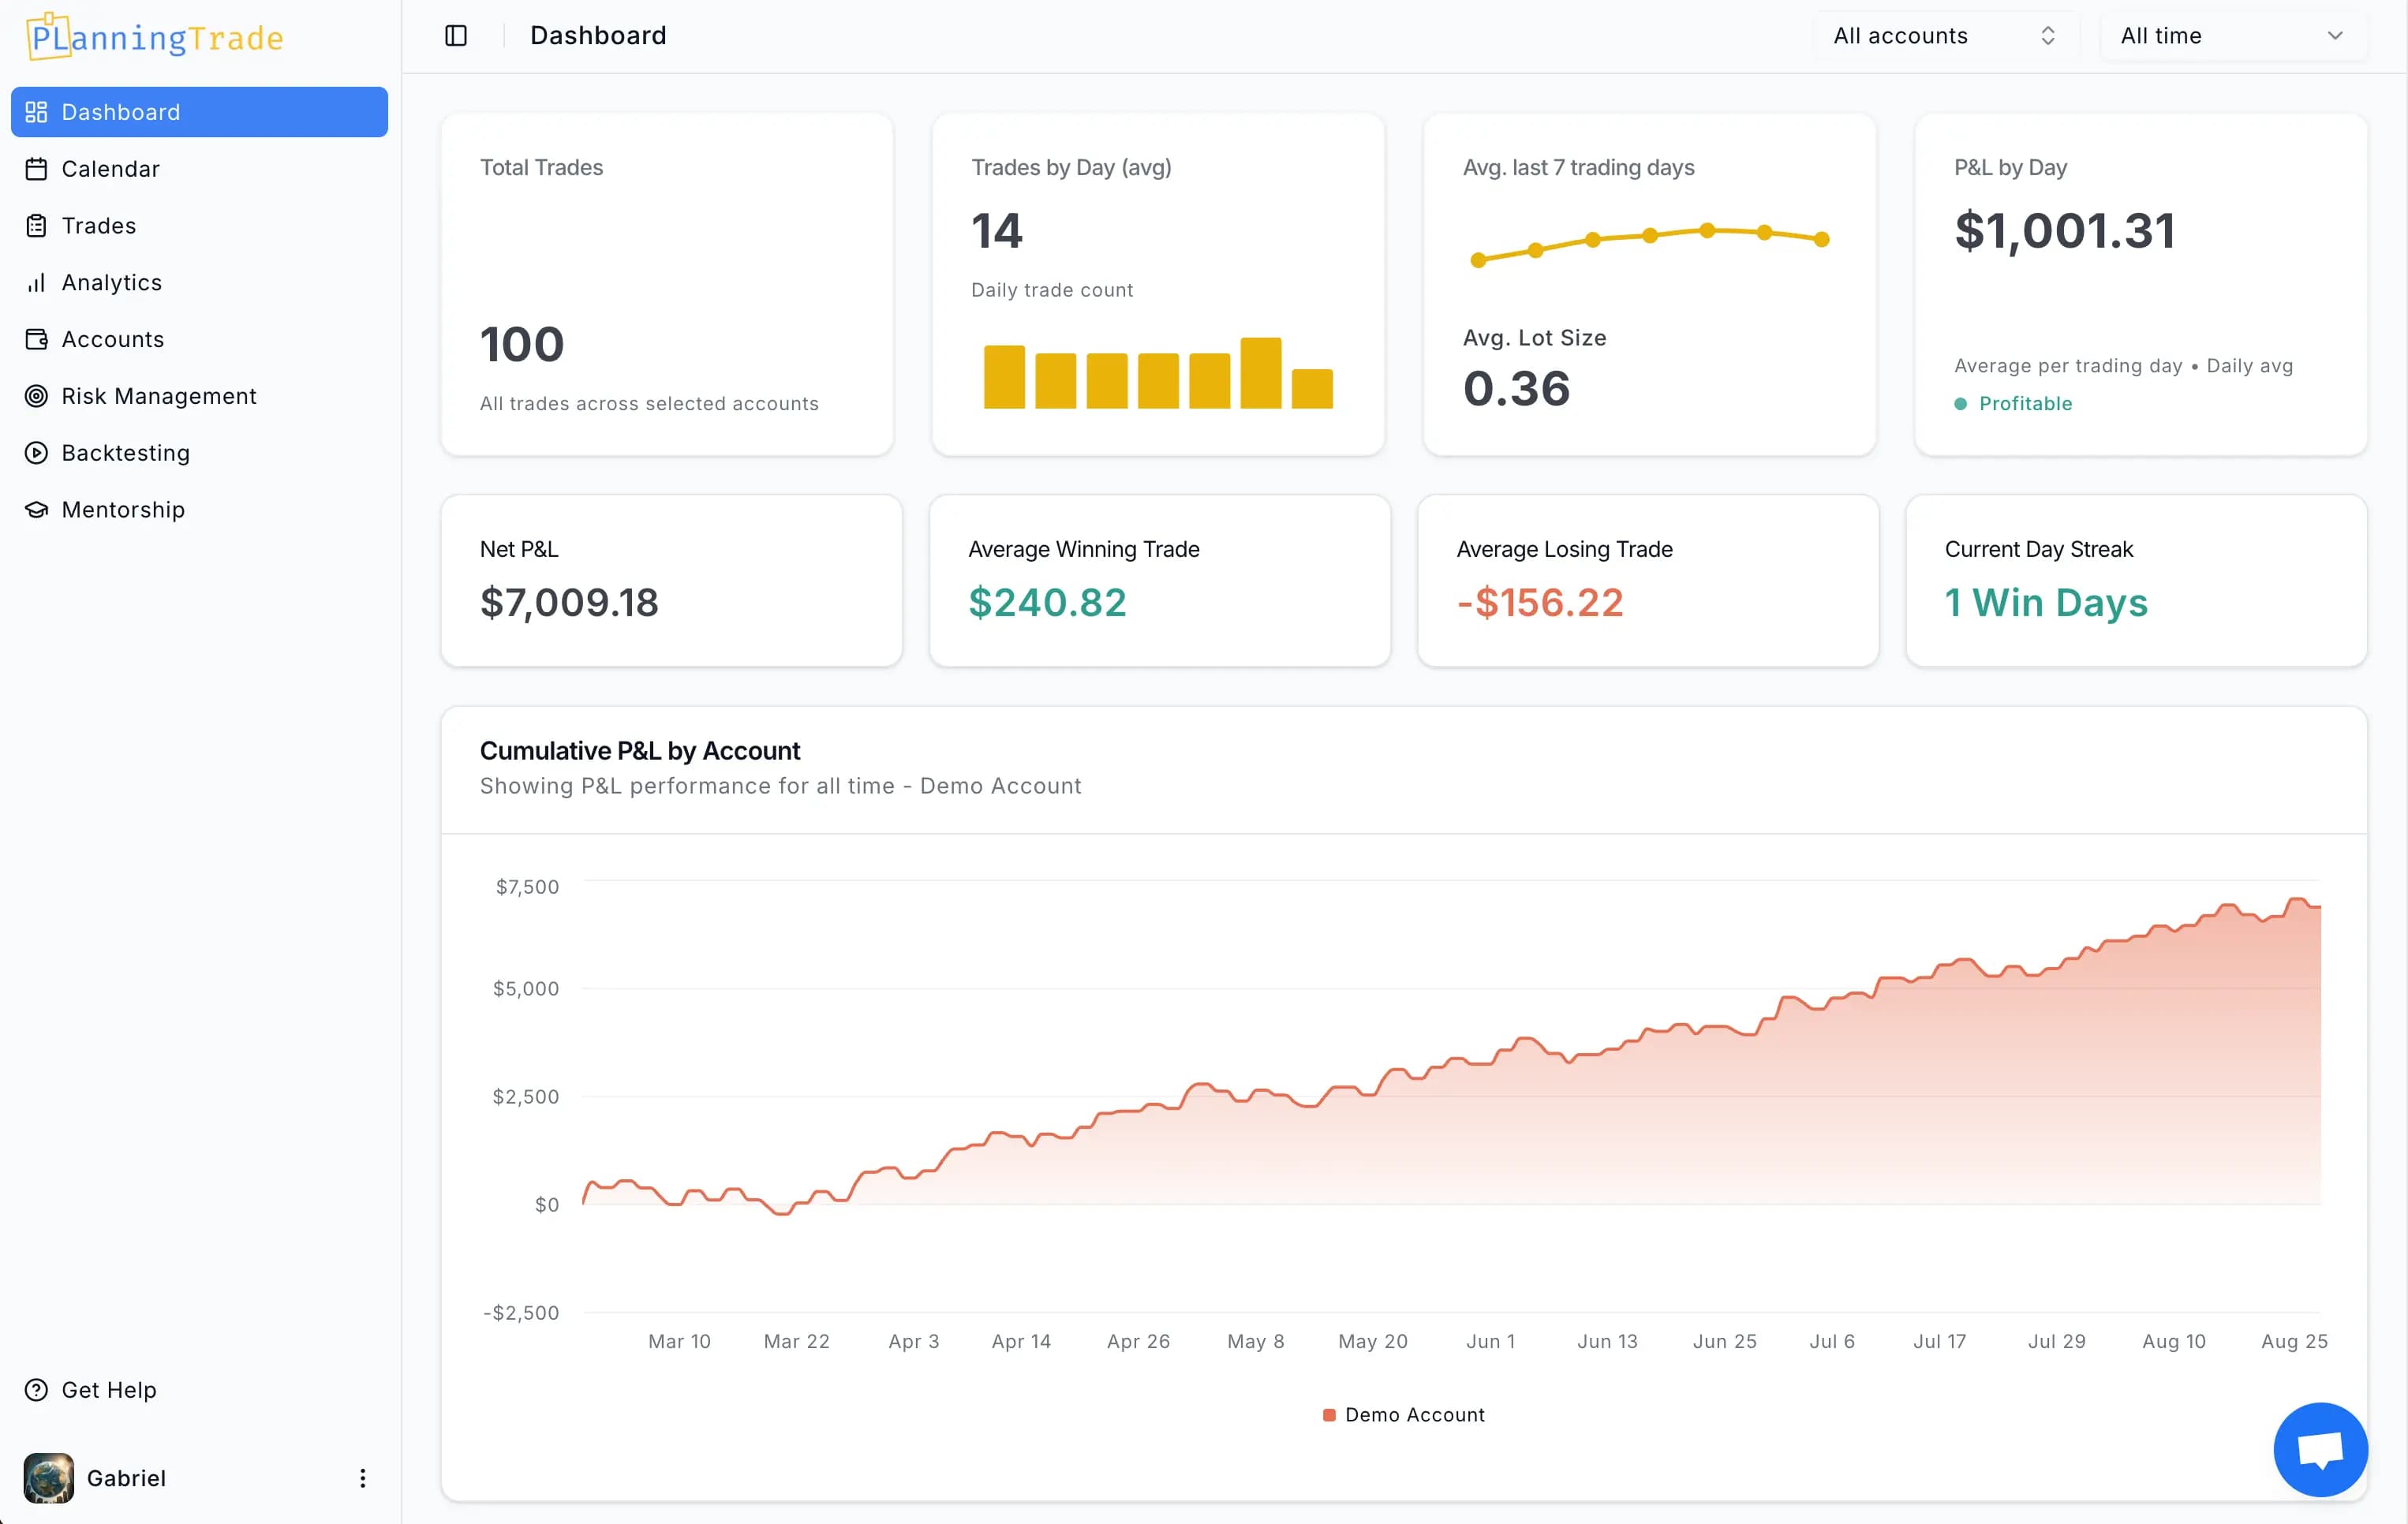Click the Trades clipboard icon
Image resolution: width=2408 pixels, height=1524 pixels.
(37, 225)
